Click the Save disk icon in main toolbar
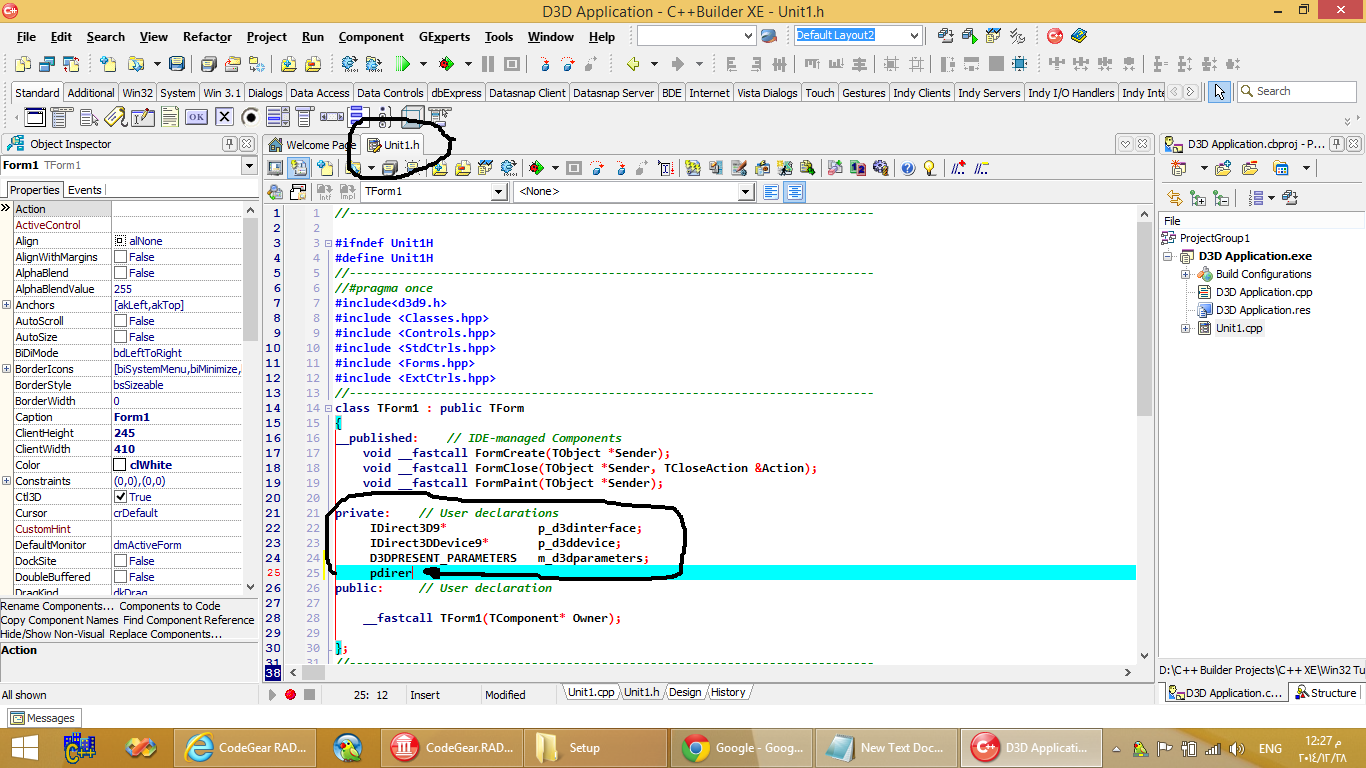Viewport: 1366px width, 768px height. 177,64
